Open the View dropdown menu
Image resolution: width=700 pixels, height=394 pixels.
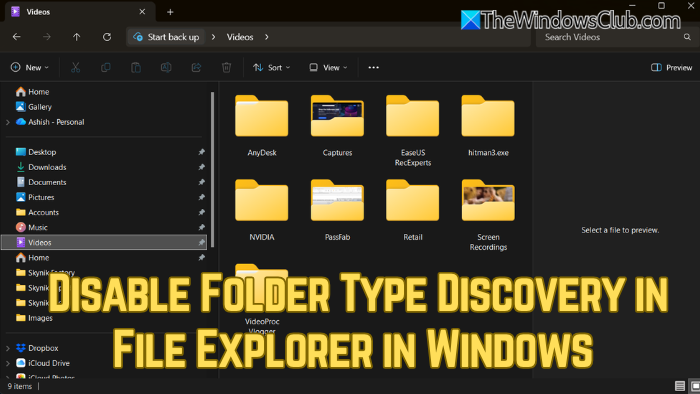click(x=328, y=67)
